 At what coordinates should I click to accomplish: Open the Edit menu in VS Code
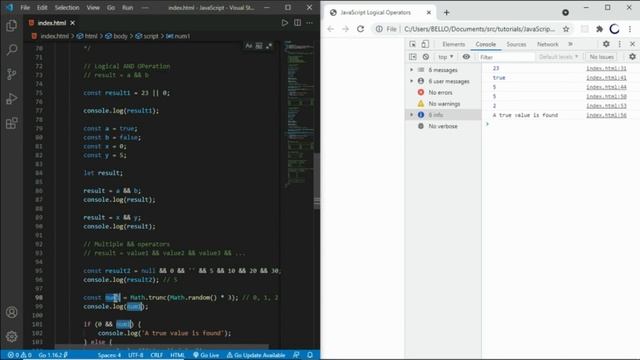(x=42, y=8)
